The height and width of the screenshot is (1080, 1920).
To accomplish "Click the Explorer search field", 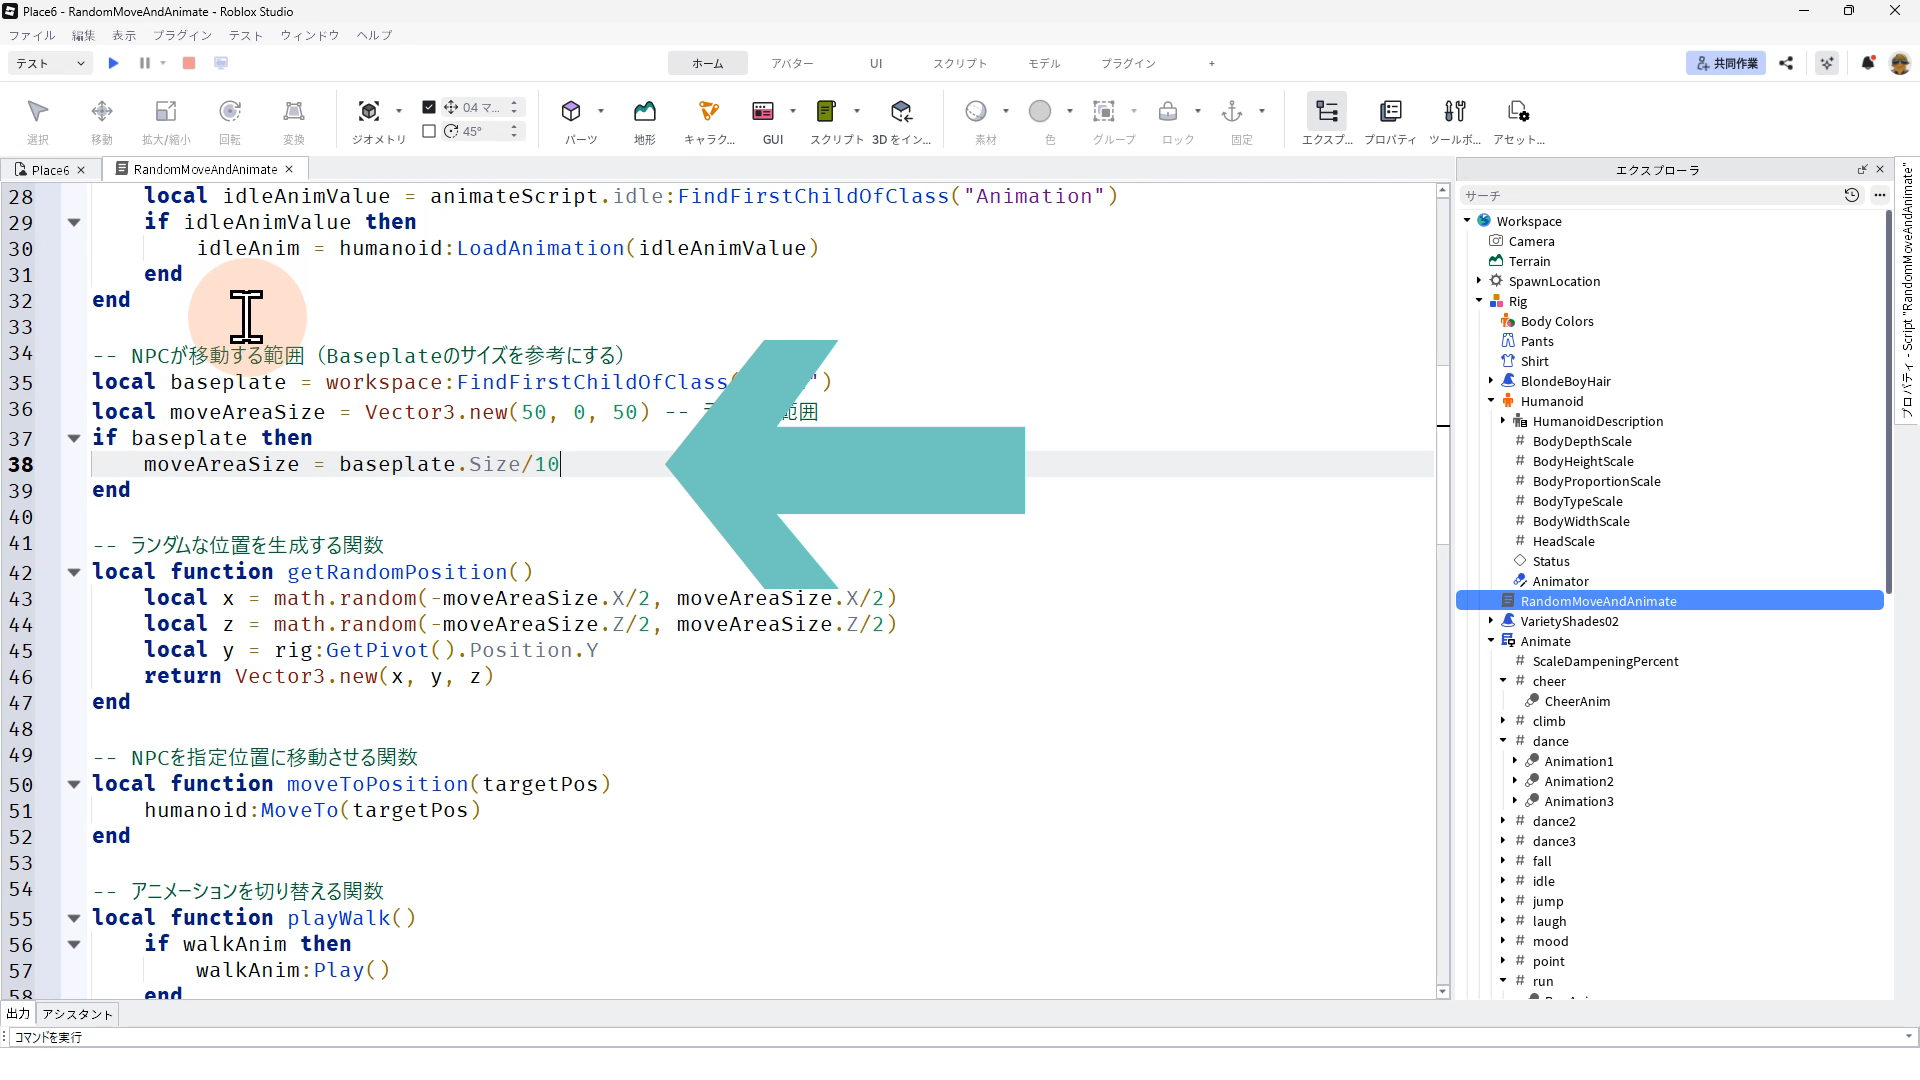I will coord(1650,196).
